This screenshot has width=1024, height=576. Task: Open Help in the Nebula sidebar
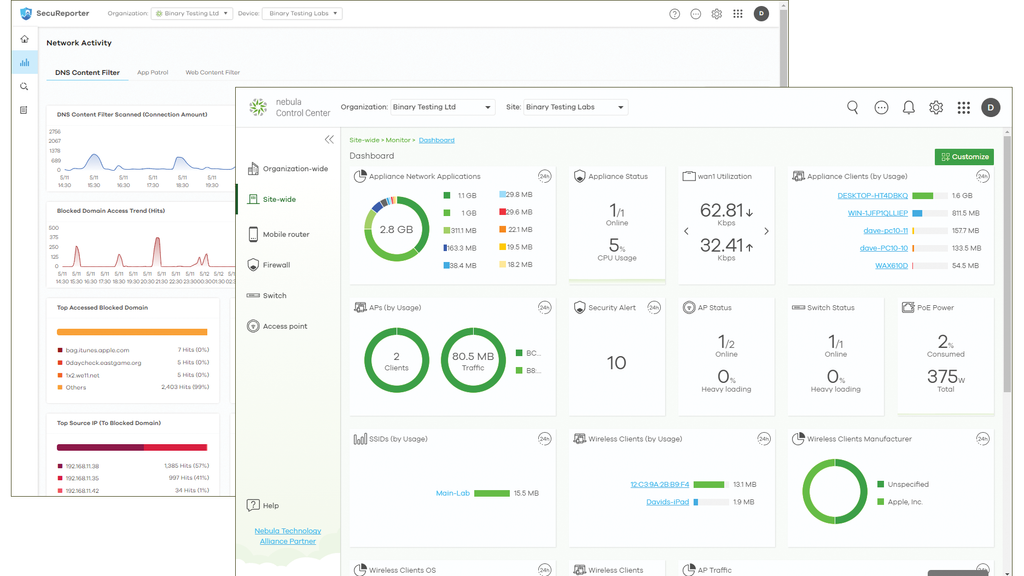click(x=263, y=505)
